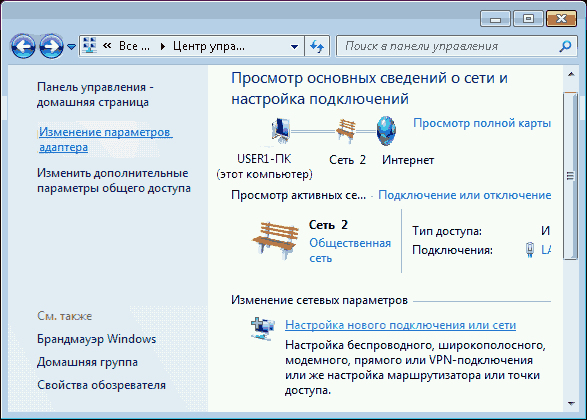Click the network icon in address bar

coord(89,46)
